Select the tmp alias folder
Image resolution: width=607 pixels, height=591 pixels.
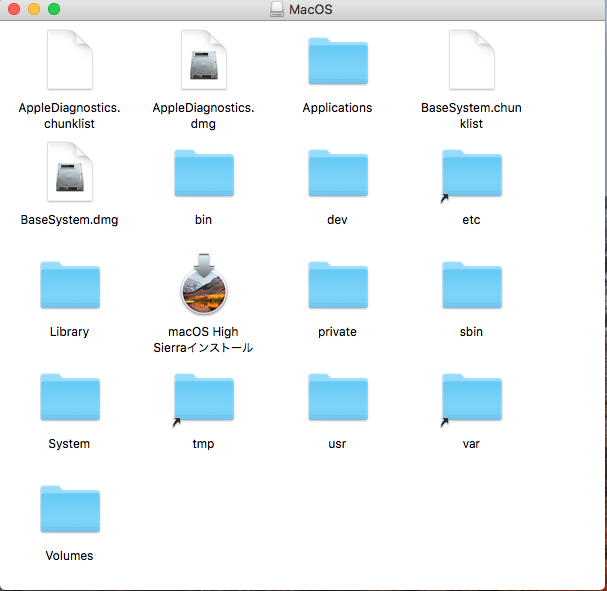[x=204, y=399]
